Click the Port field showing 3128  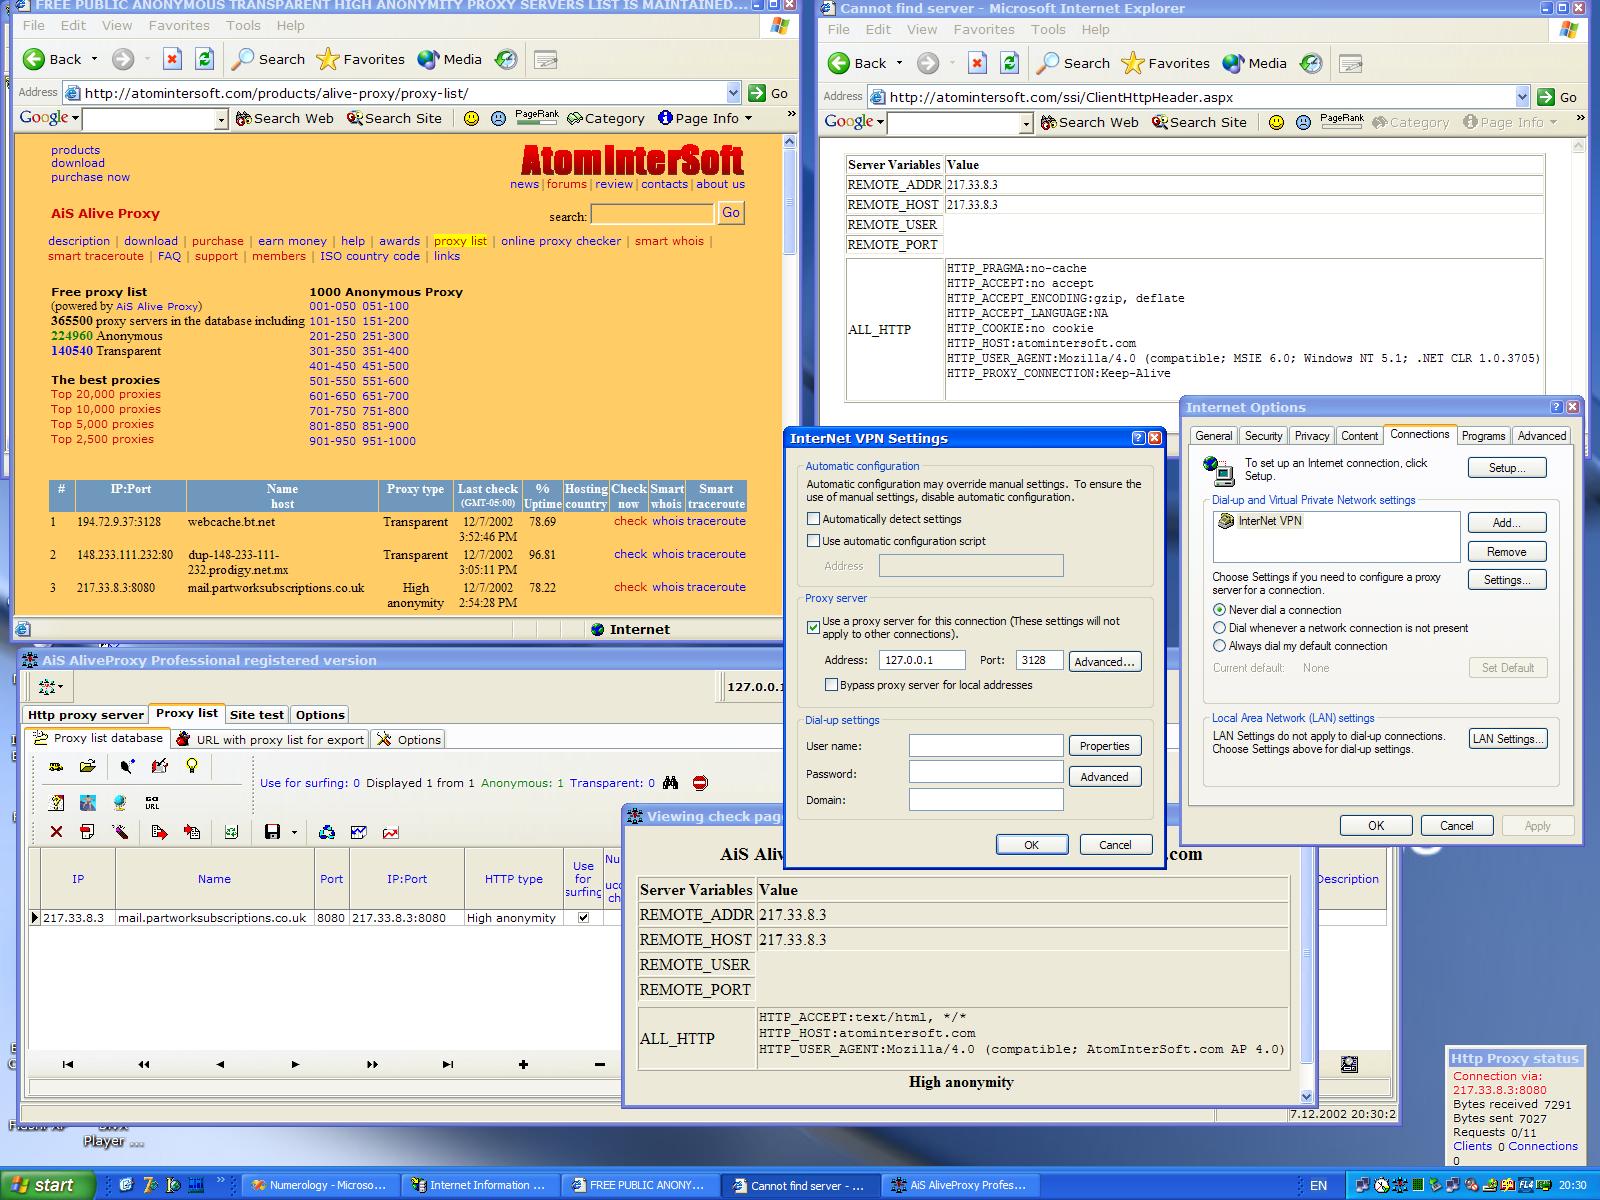tap(1038, 661)
